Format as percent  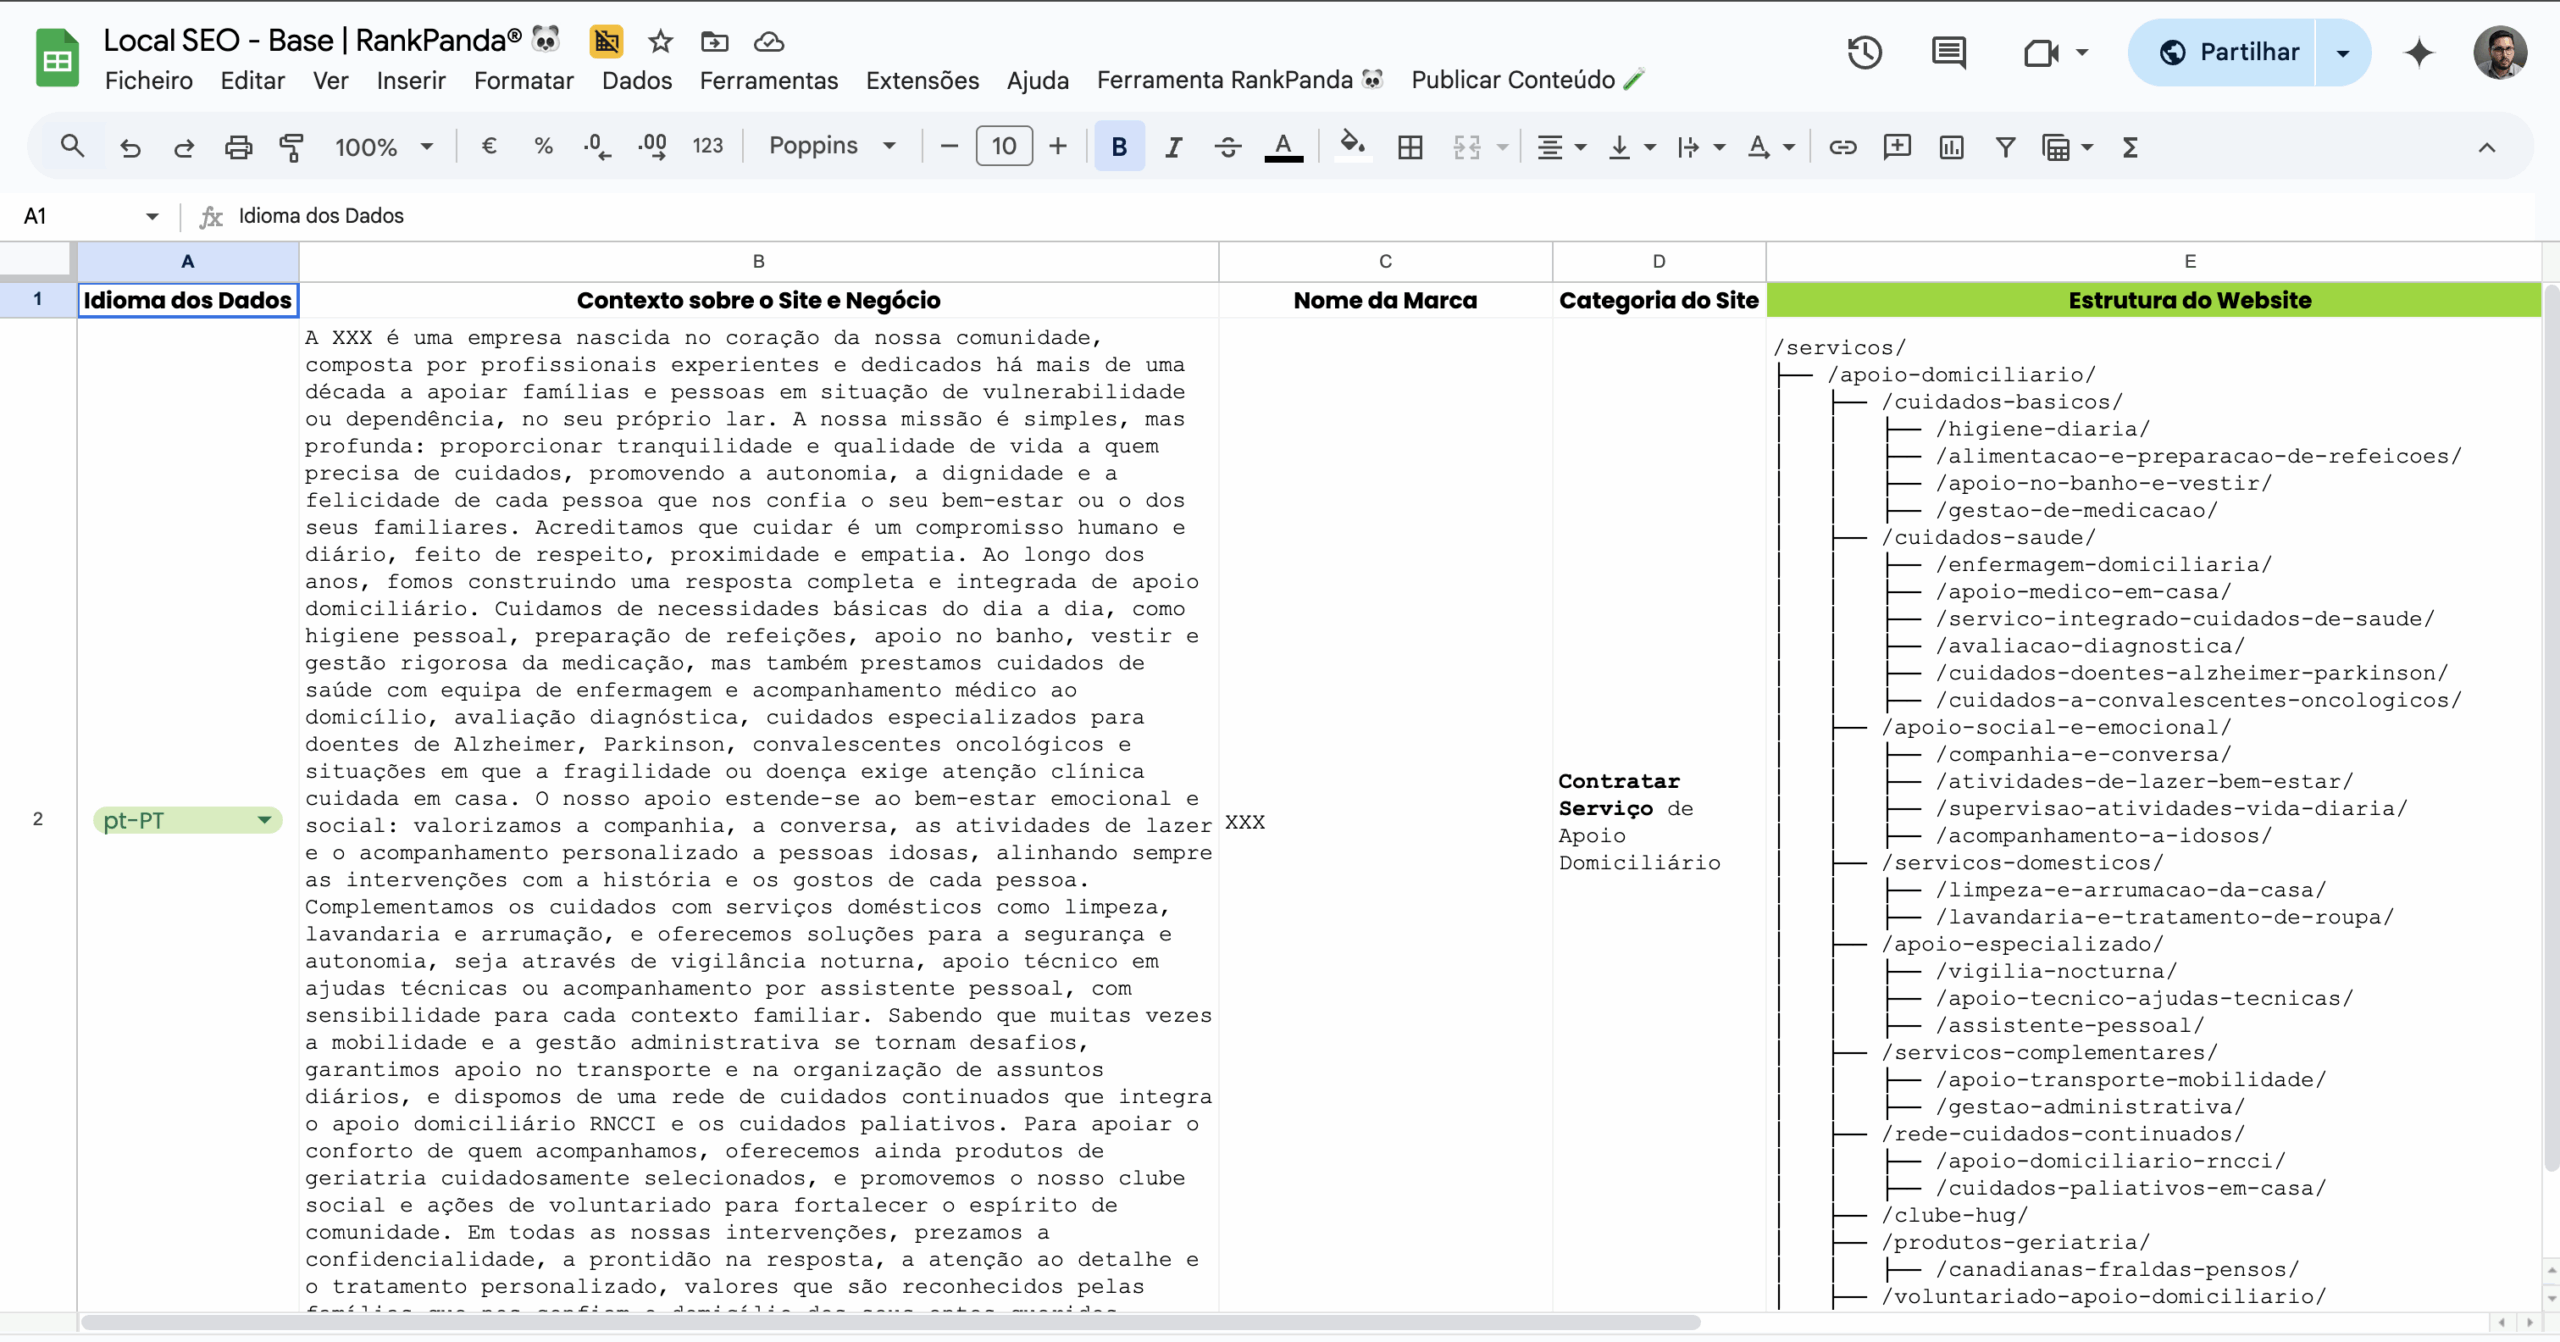543,147
